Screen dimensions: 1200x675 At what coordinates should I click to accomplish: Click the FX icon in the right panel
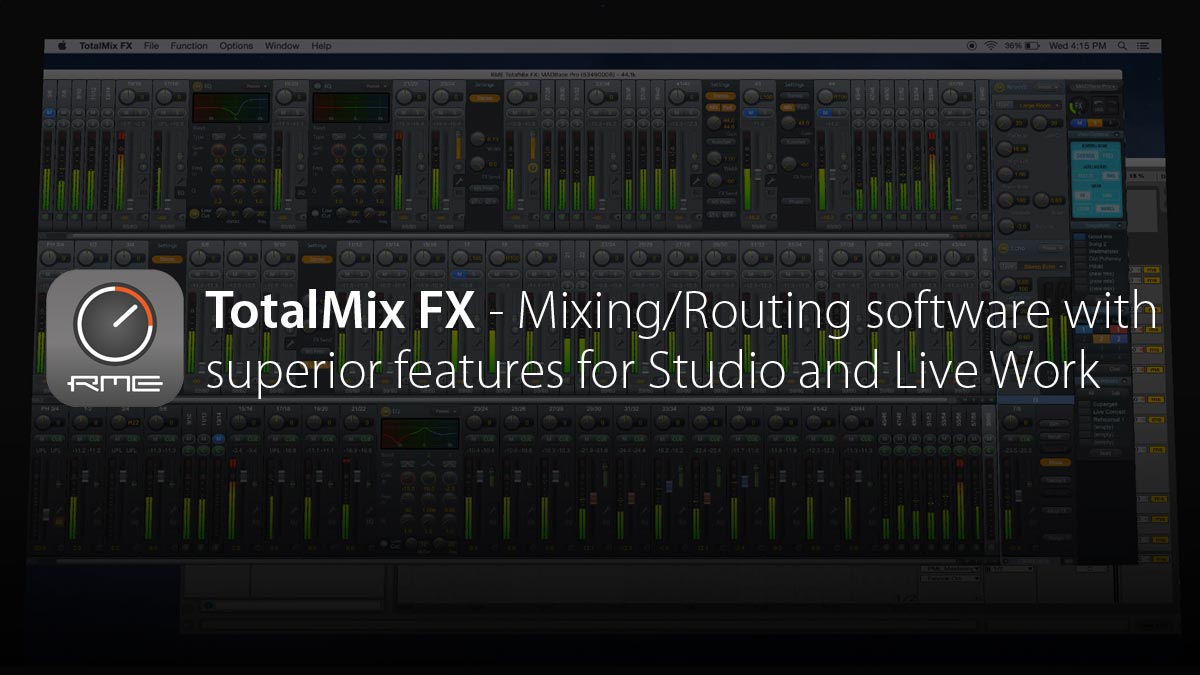1076,106
